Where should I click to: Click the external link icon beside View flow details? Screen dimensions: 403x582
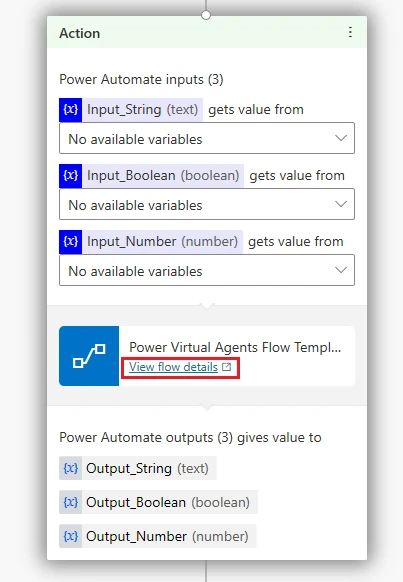(x=226, y=367)
